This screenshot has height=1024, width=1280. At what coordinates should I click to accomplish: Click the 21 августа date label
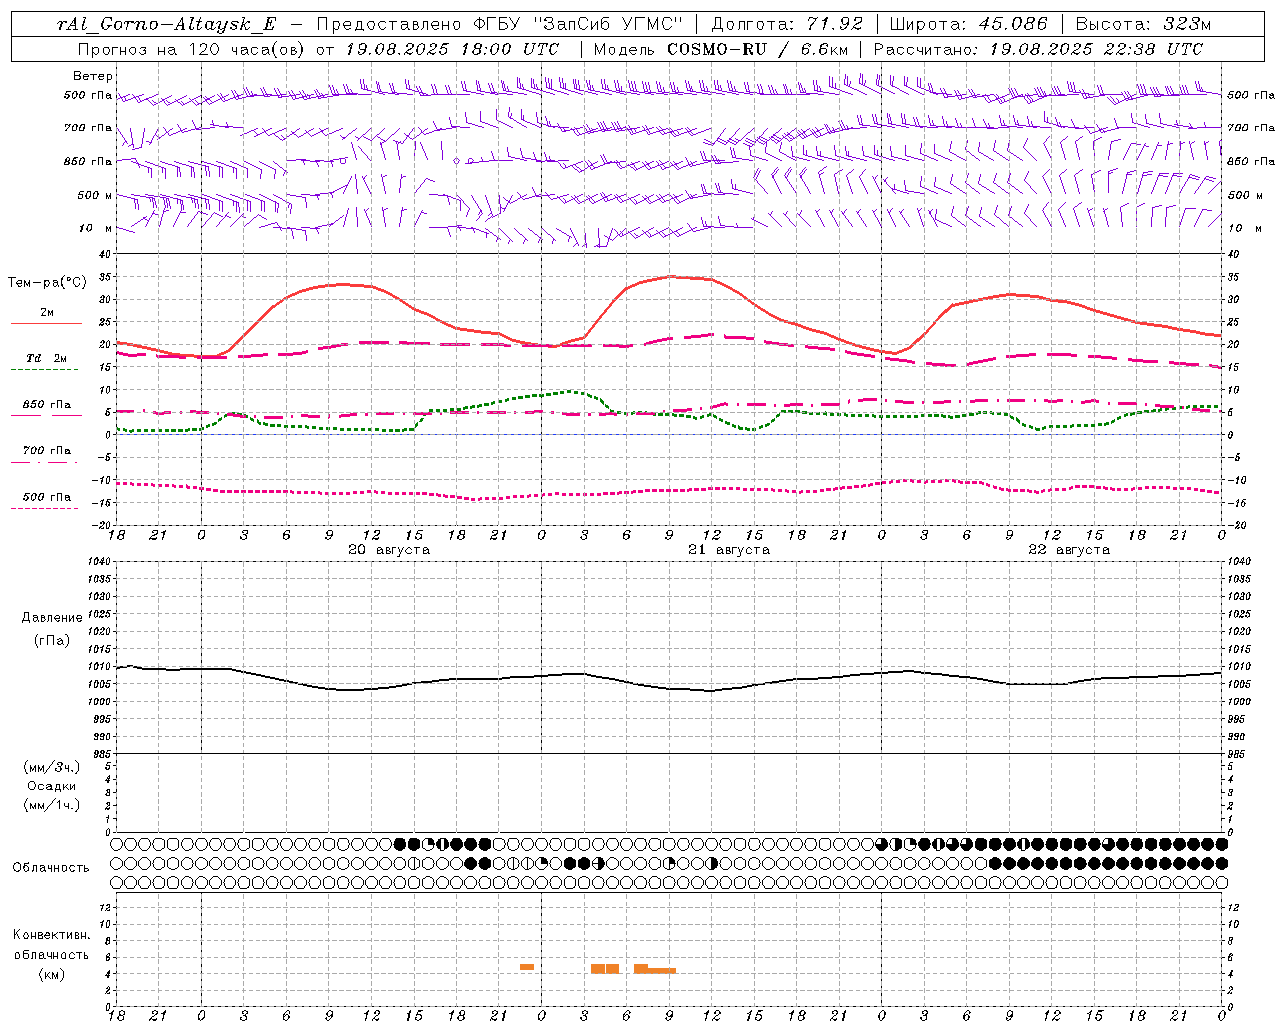point(729,550)
